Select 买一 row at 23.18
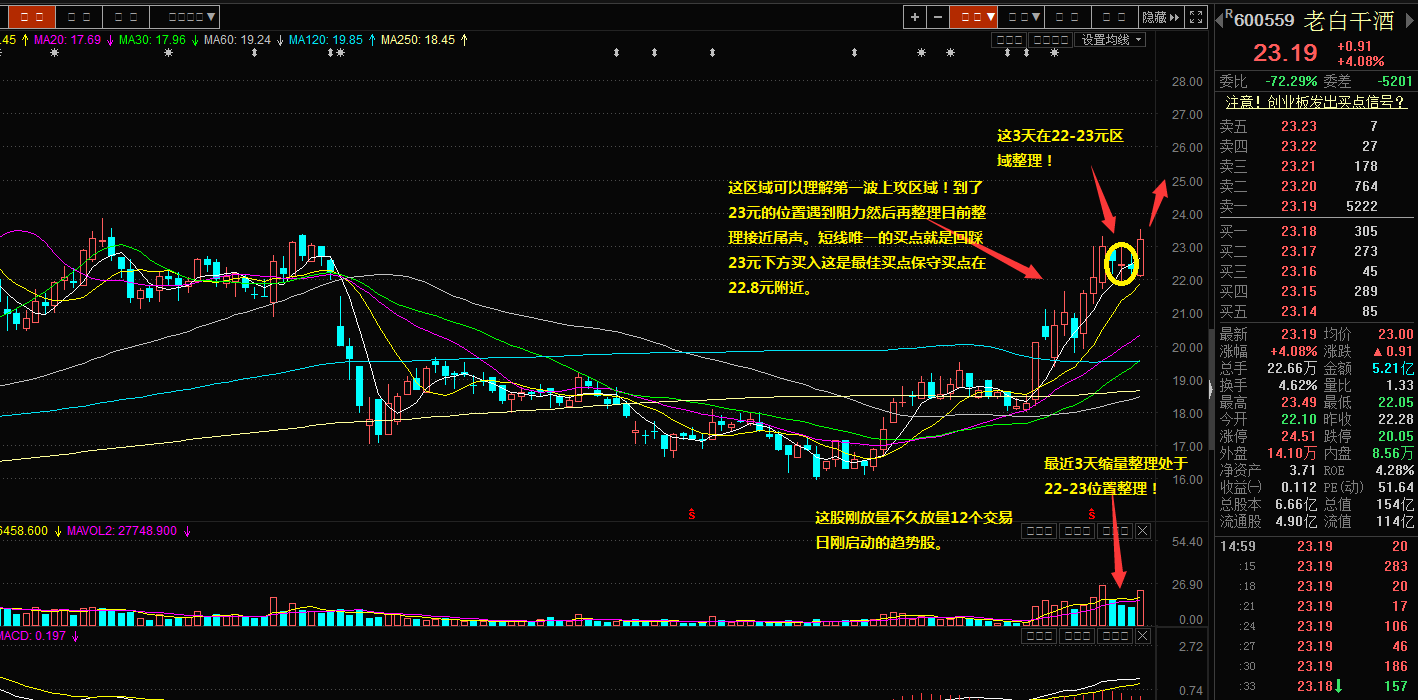This screenshot has width=1418, height=700. (1315, 231)
